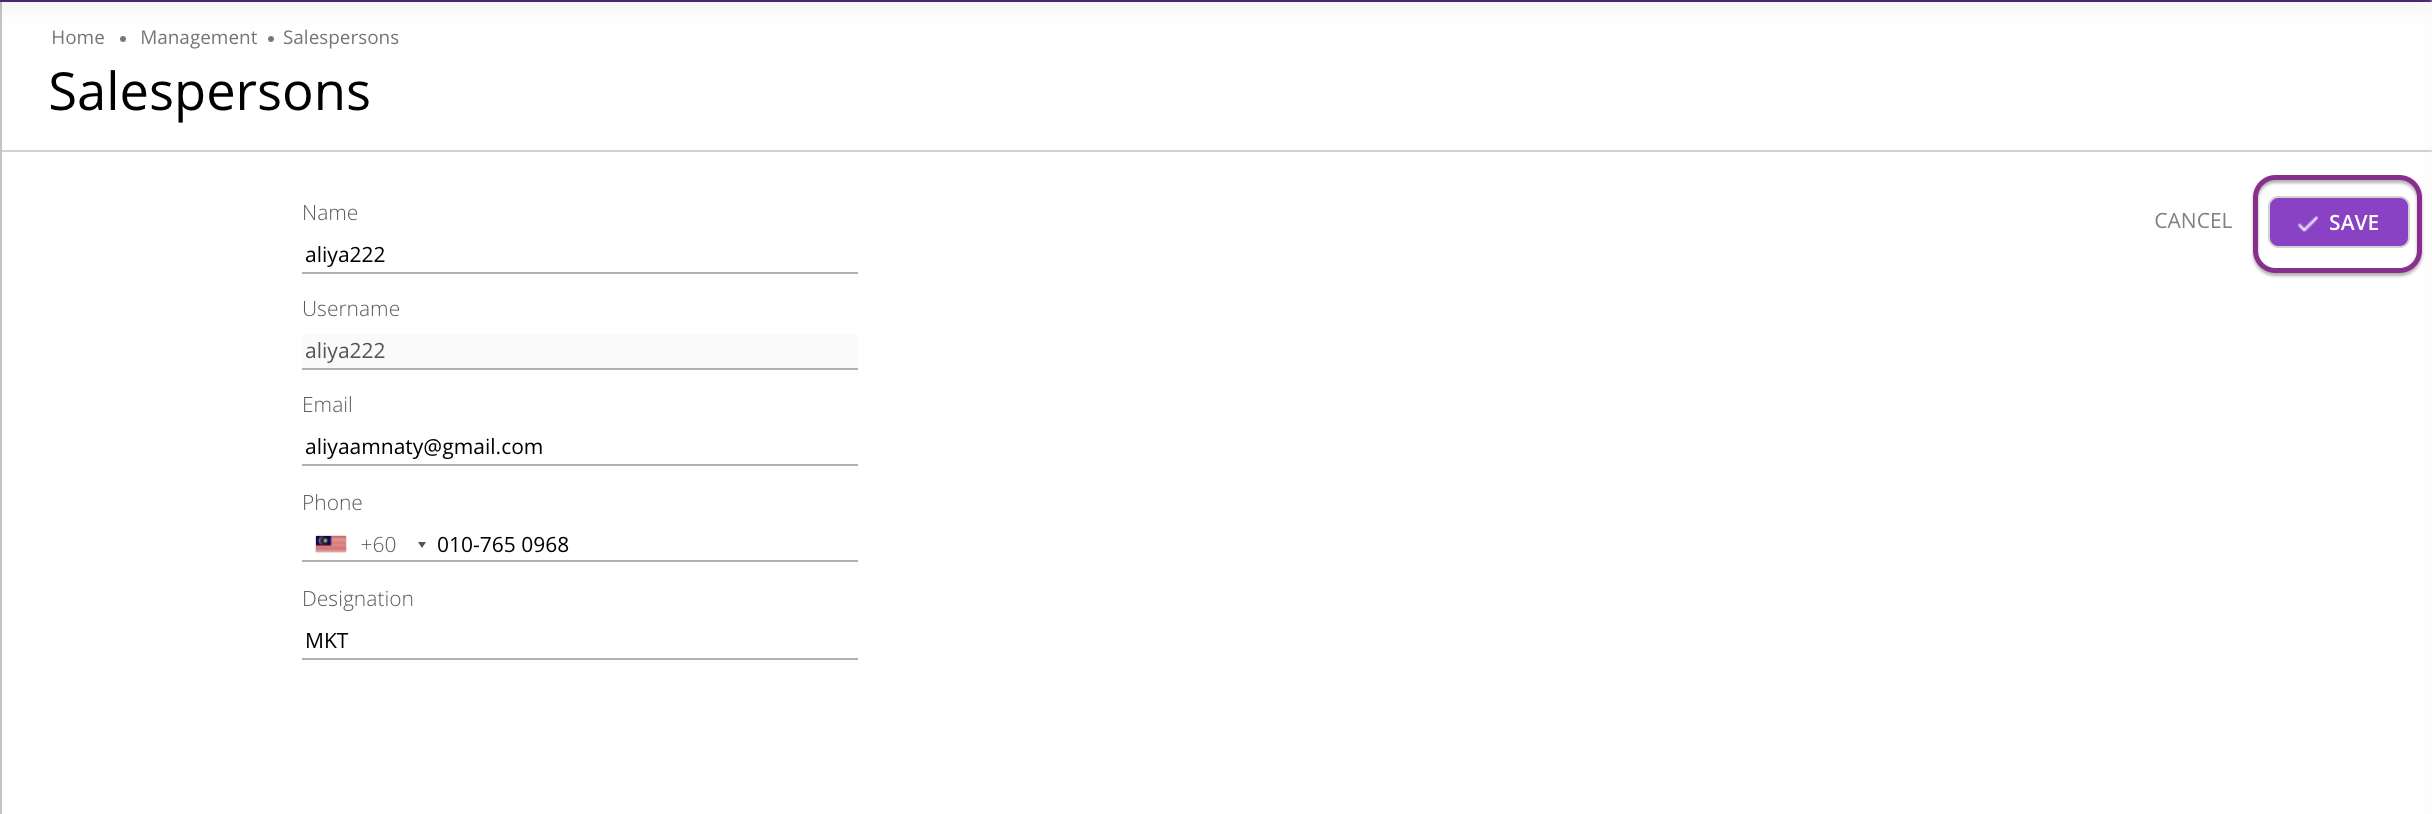Open the country code dropdown arrow
2432x814 pixels.
pos(422,545)
